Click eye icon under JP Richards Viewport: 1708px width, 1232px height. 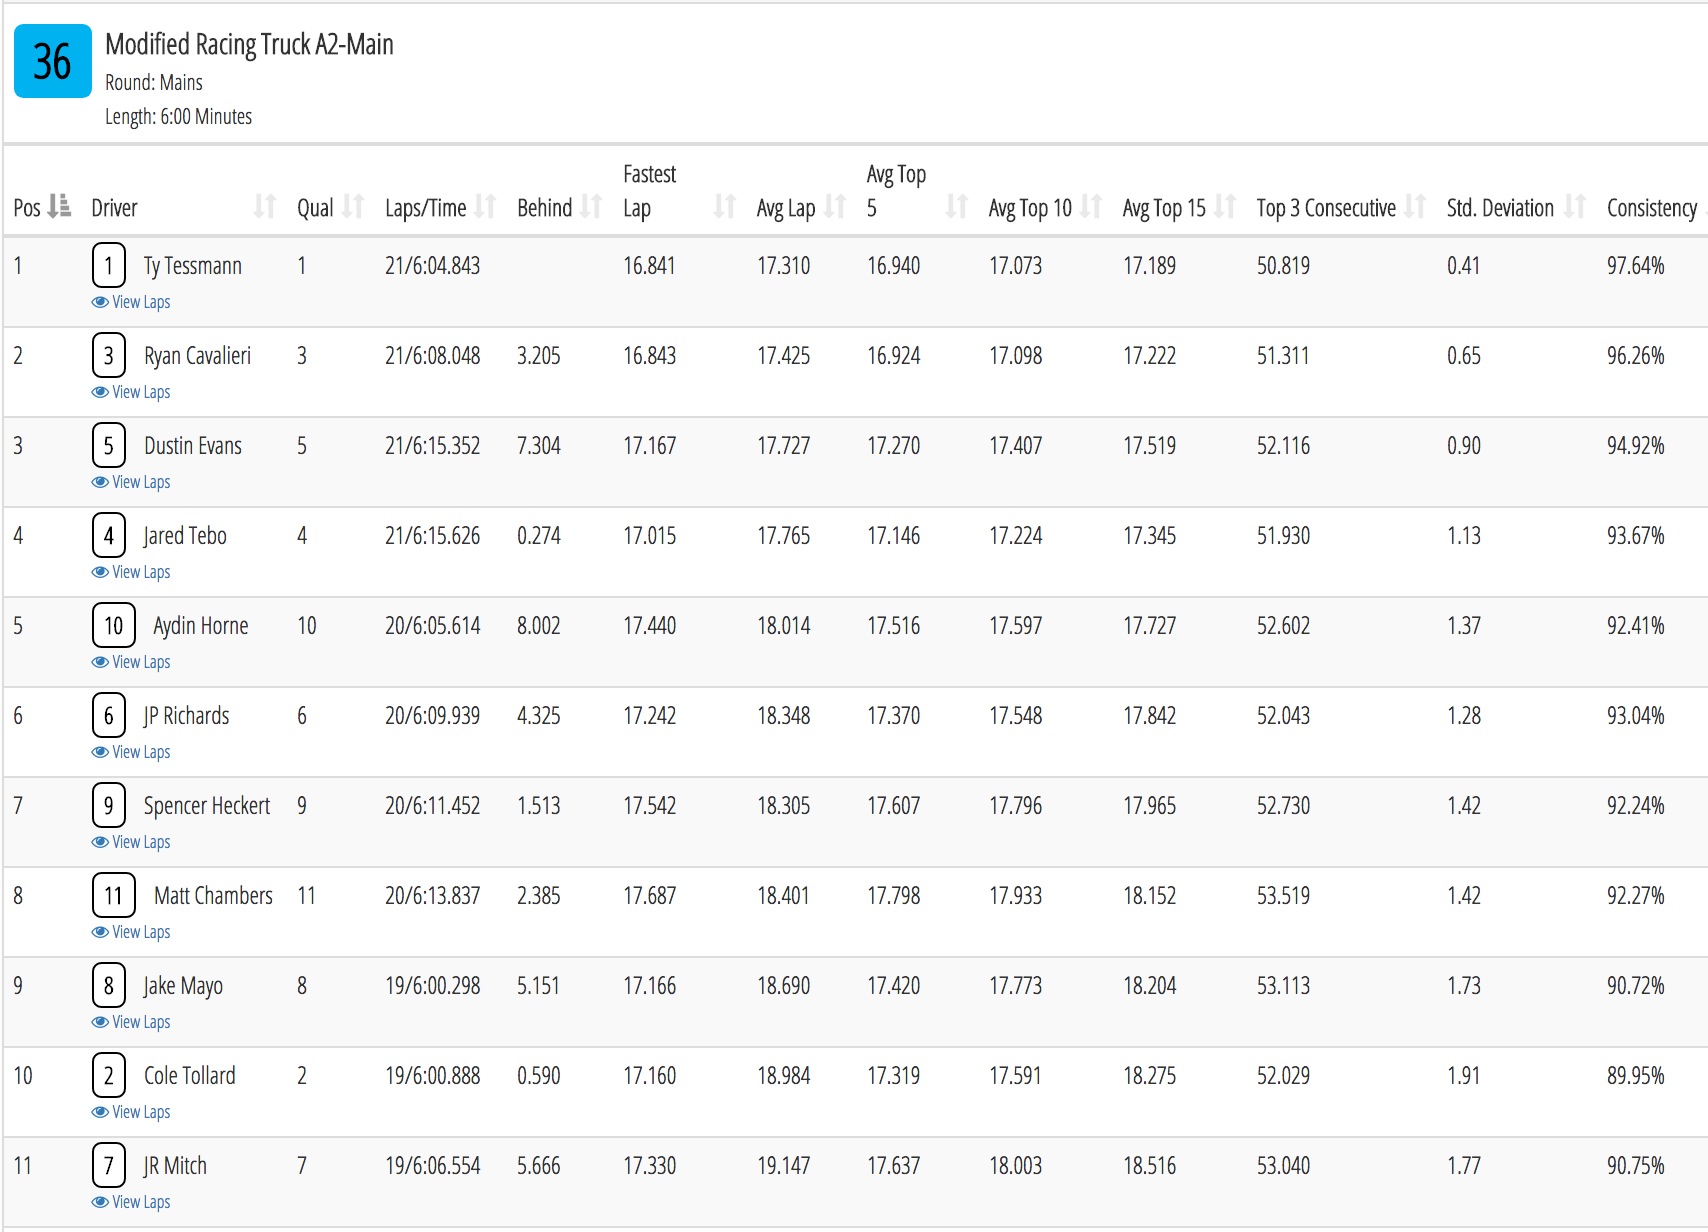tap(100, 752)
